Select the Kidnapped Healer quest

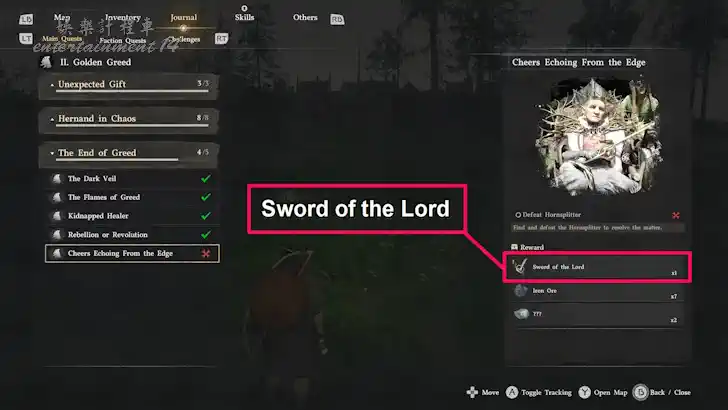coord(132,216)
